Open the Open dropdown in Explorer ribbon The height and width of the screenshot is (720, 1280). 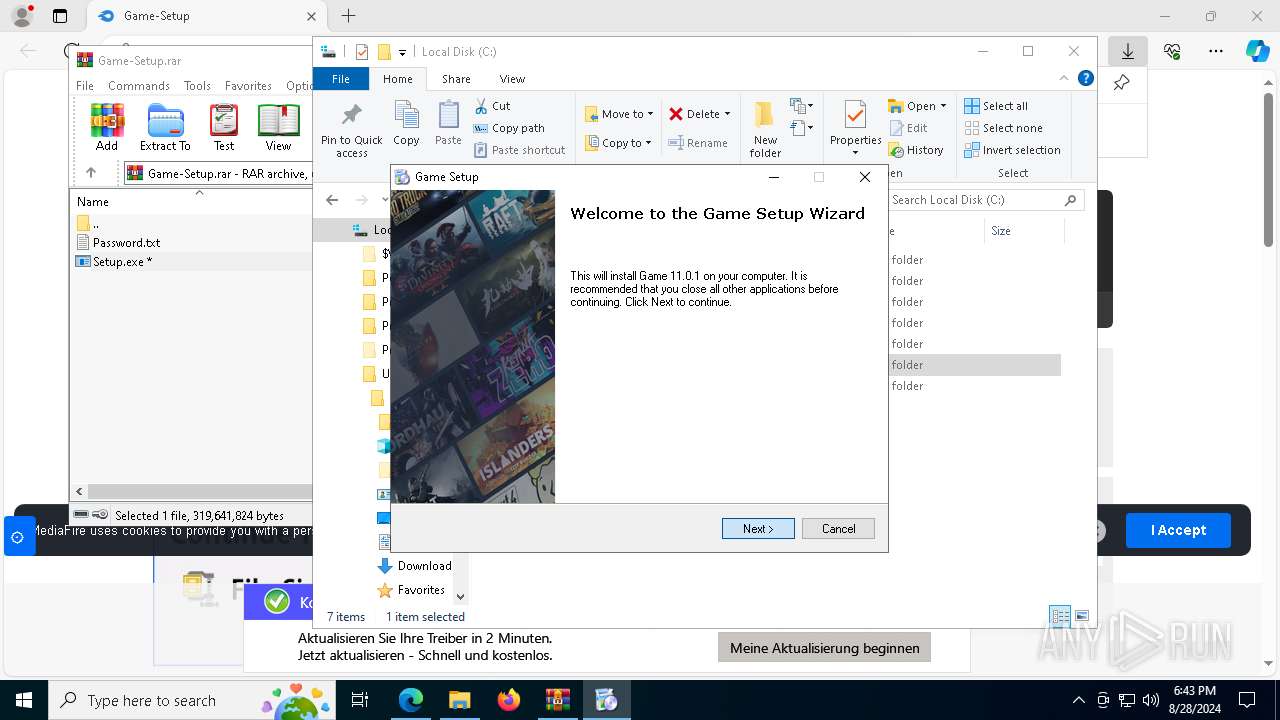coord(917,106)
